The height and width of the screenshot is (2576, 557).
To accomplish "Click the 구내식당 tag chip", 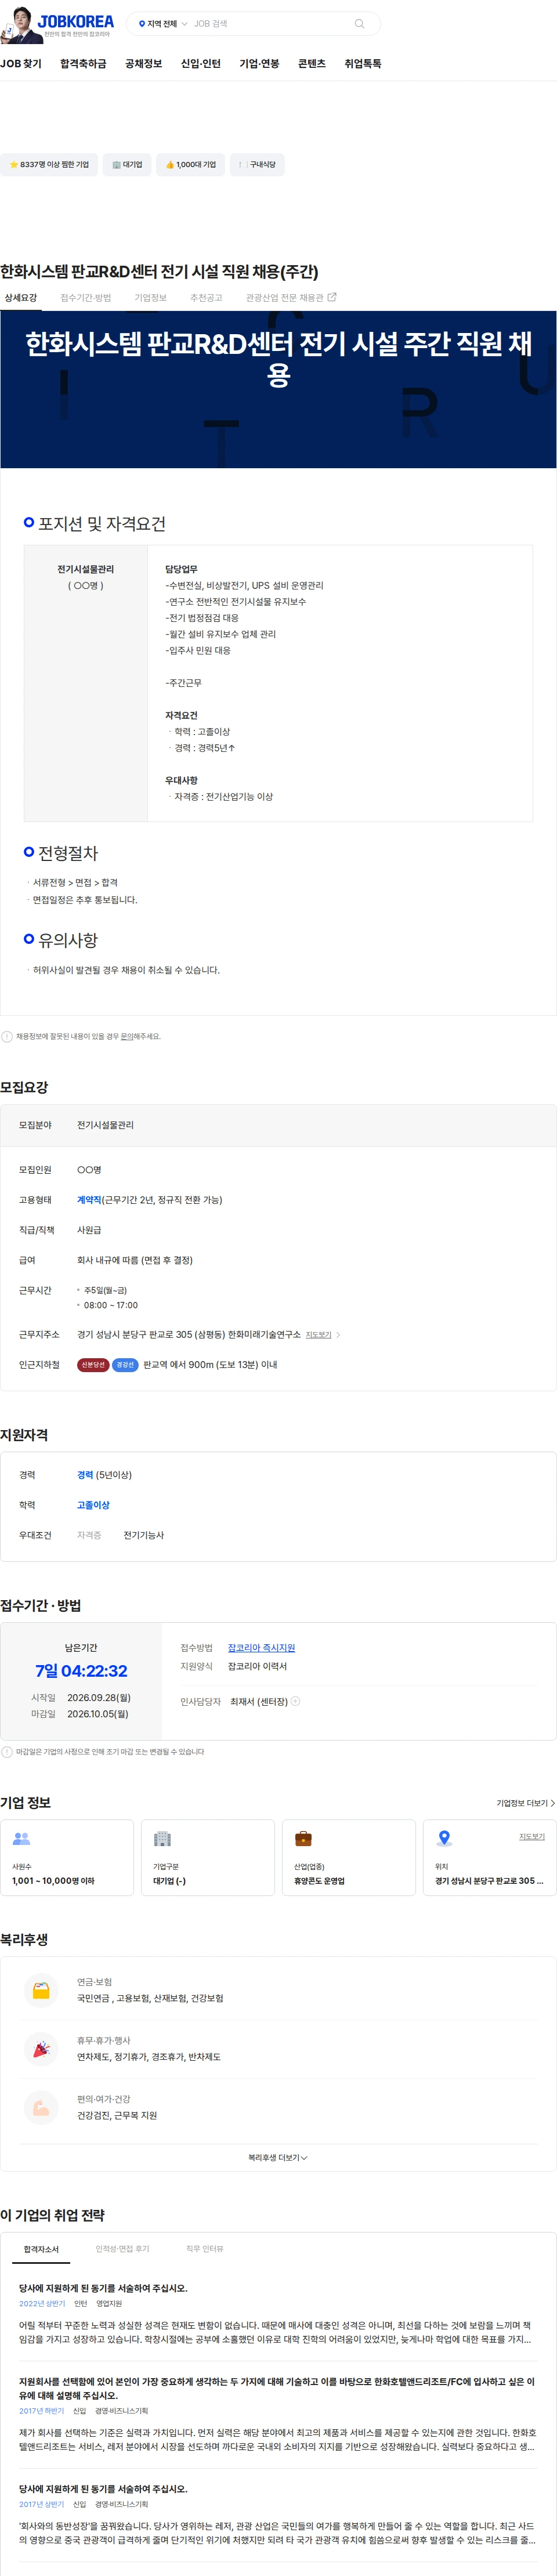I will [x=257, y=164].
